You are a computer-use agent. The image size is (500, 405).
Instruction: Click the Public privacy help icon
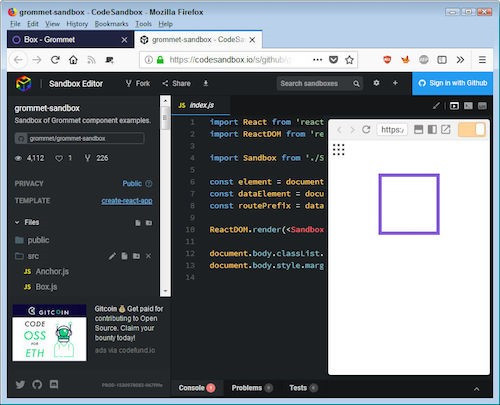pyautogui.click(x=149, y=183)
